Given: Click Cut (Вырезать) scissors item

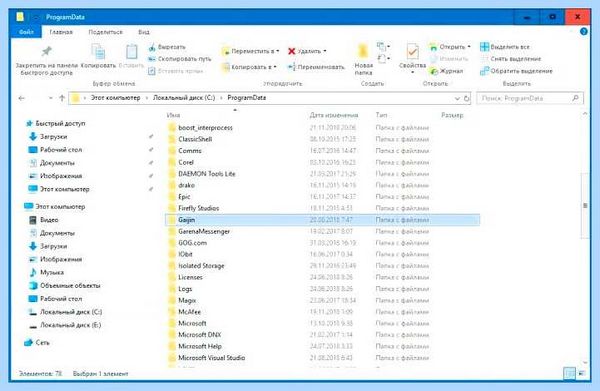Looking at the screenshot, I should [x=166, y=47].
